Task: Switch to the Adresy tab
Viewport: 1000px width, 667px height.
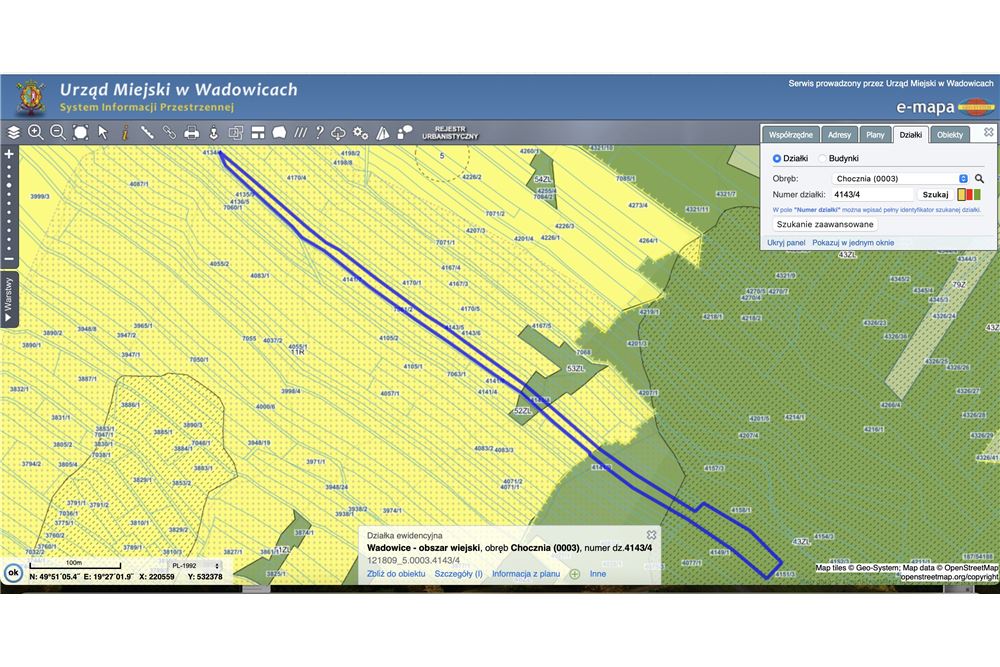Action: [x=840, y=134]
